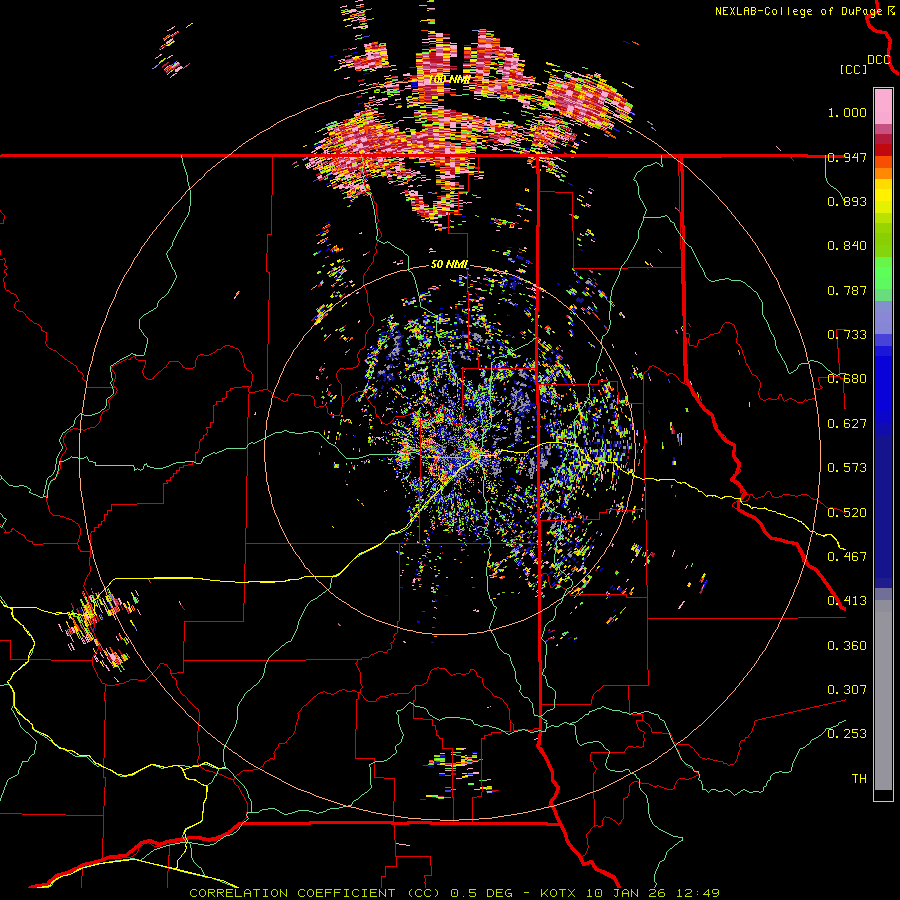The height and width of the screenshot is (900, 900).
Task: Click the 1.000 value on the colorbar scale
Action: point(847,112)
